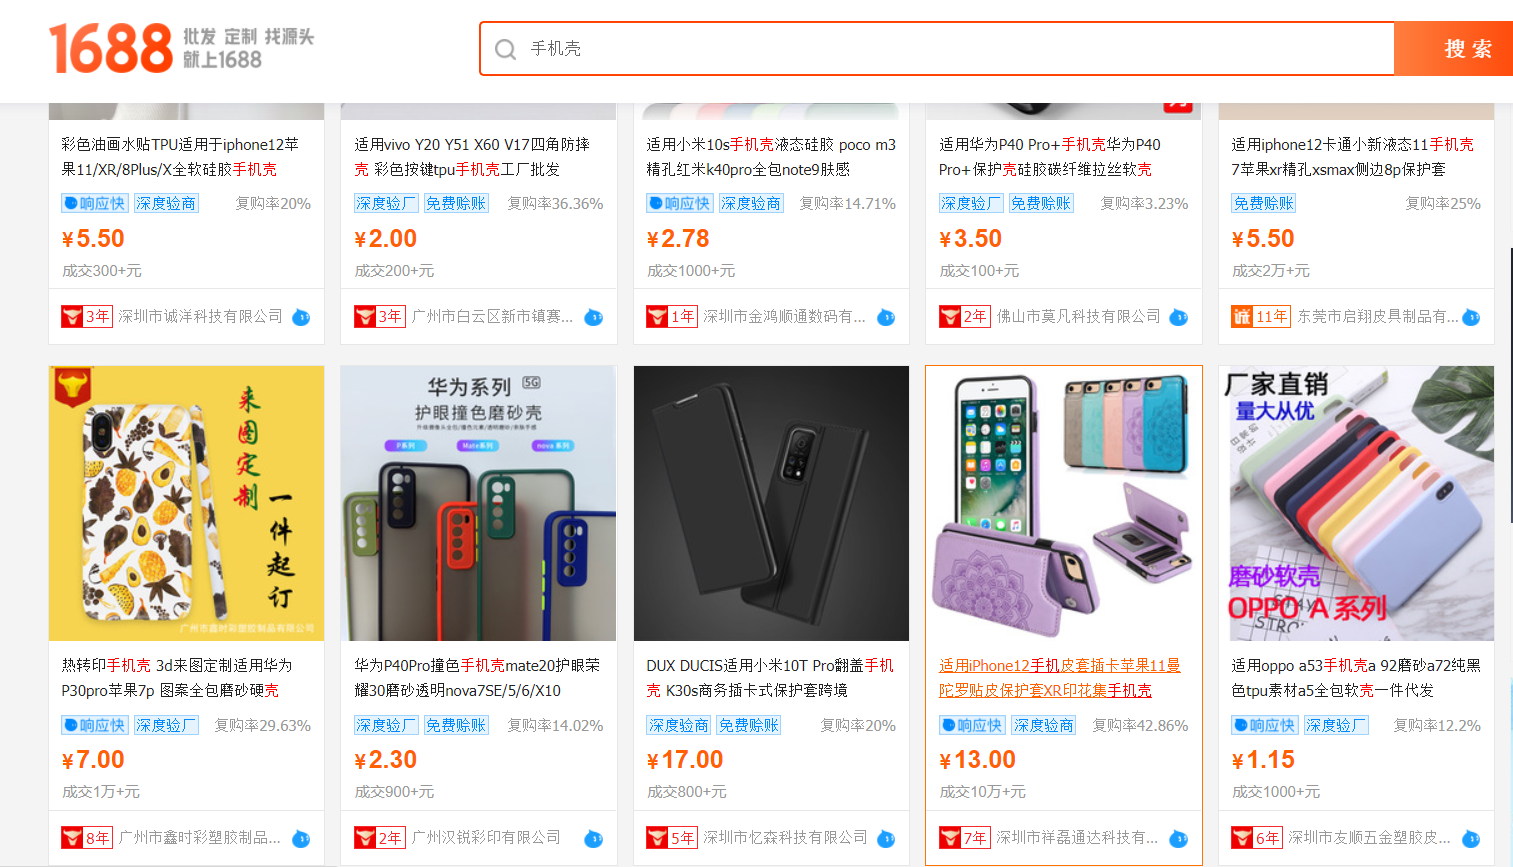Open the iPhone12手机皮套 product title link

click(1060, 678)
